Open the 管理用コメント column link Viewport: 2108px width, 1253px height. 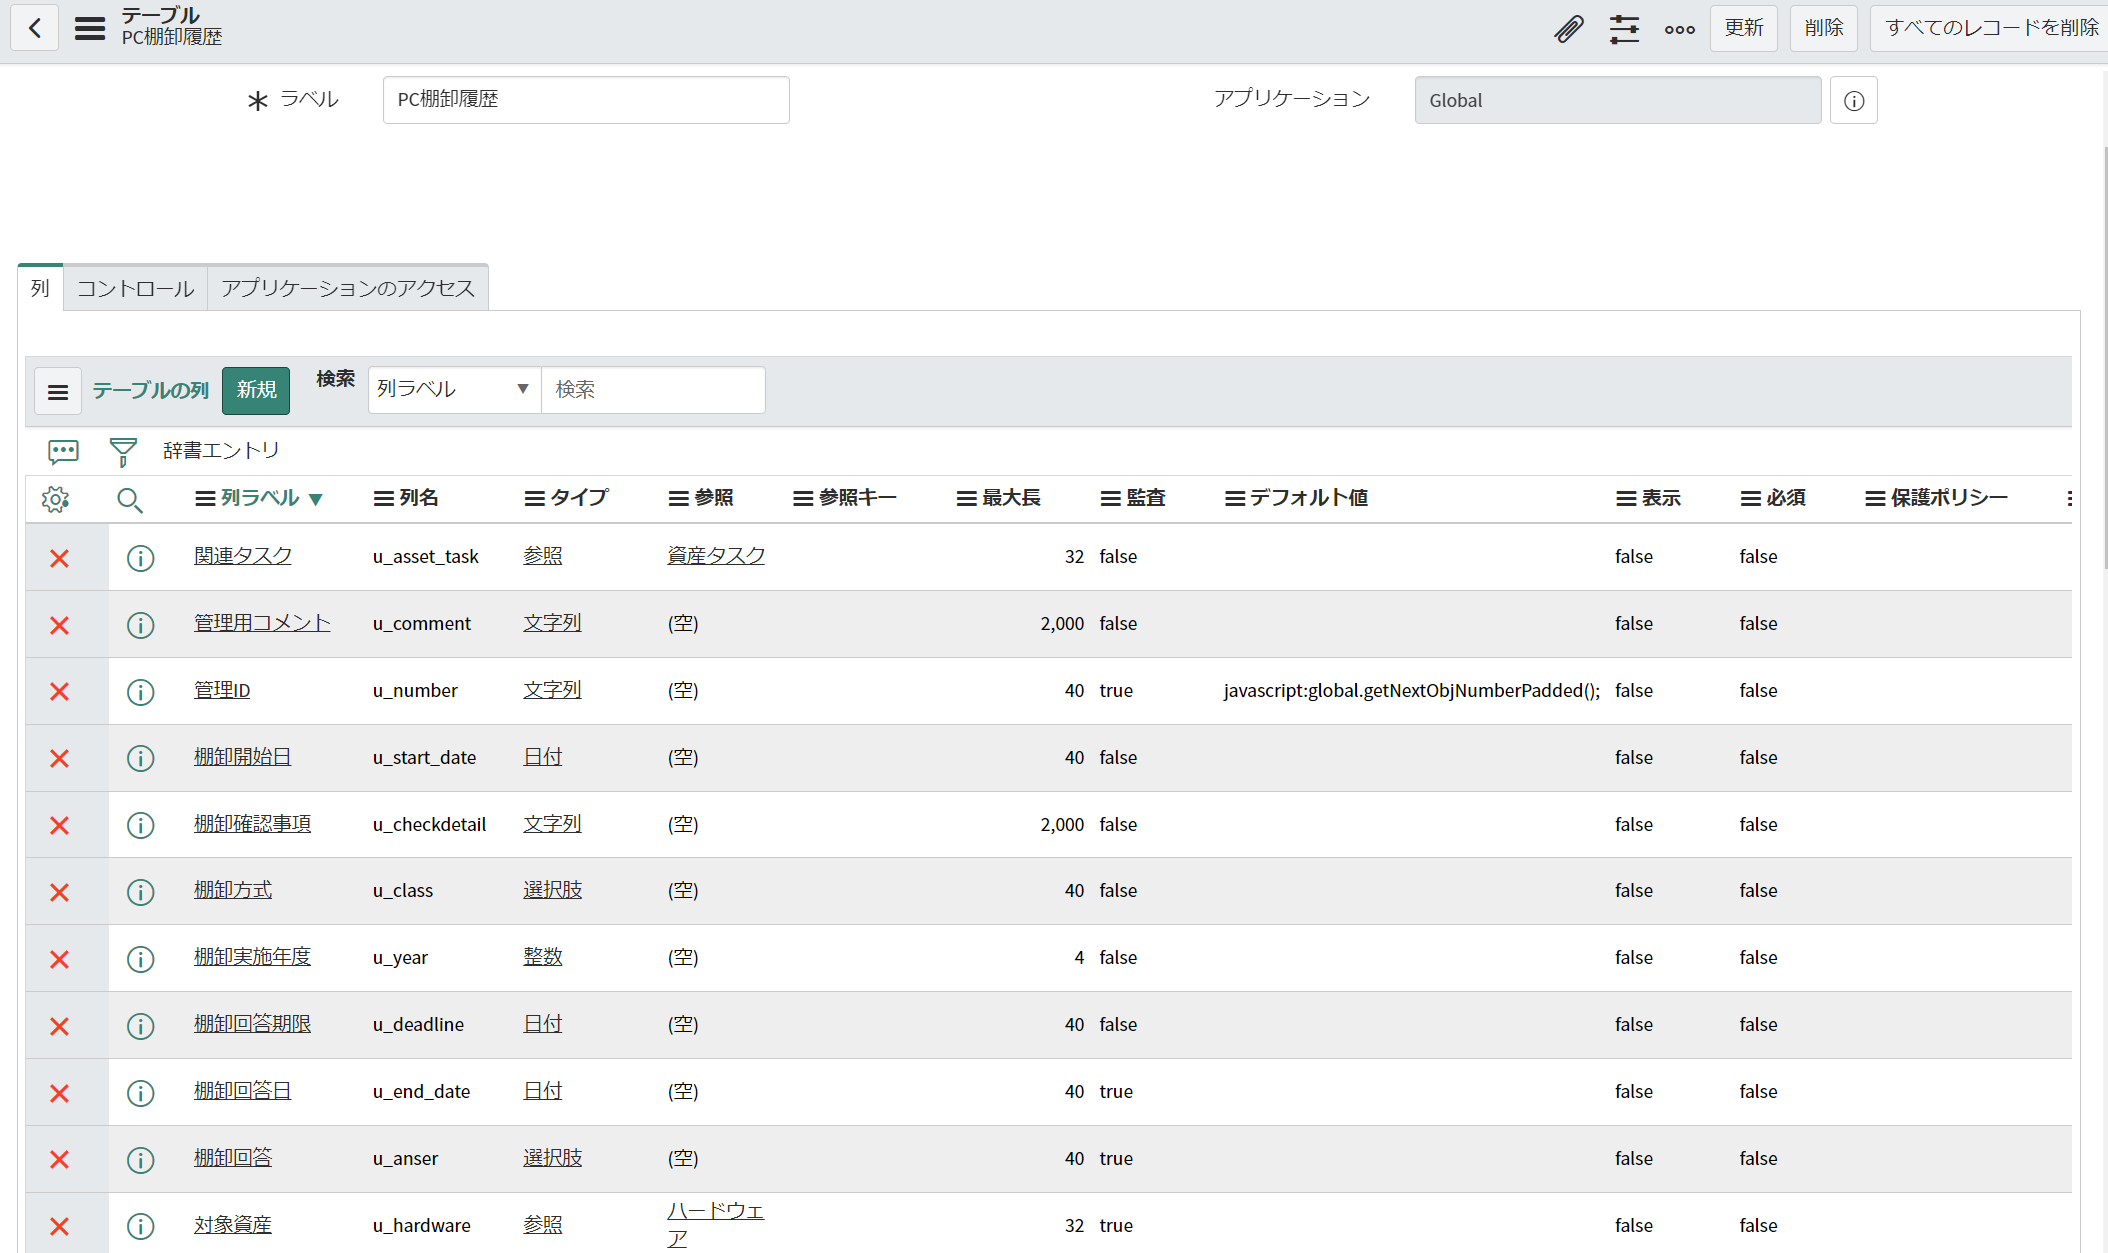point(262,623)
